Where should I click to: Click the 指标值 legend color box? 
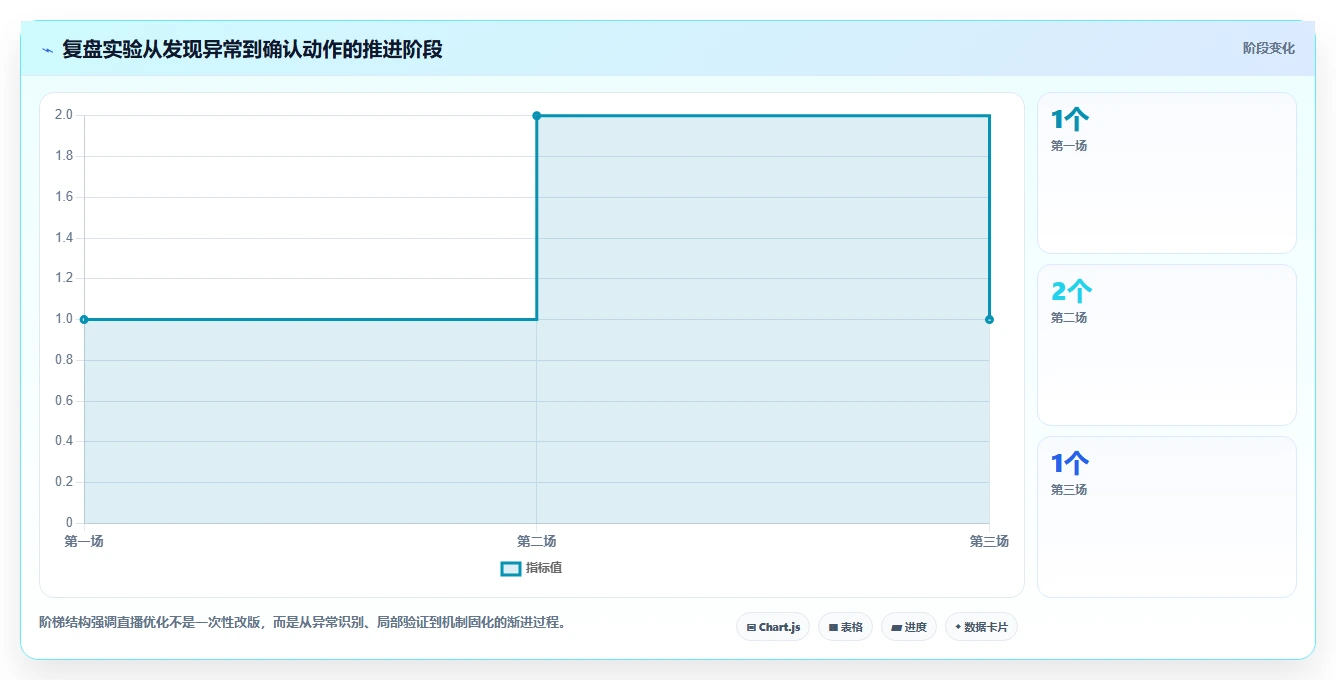coord(510,568)
